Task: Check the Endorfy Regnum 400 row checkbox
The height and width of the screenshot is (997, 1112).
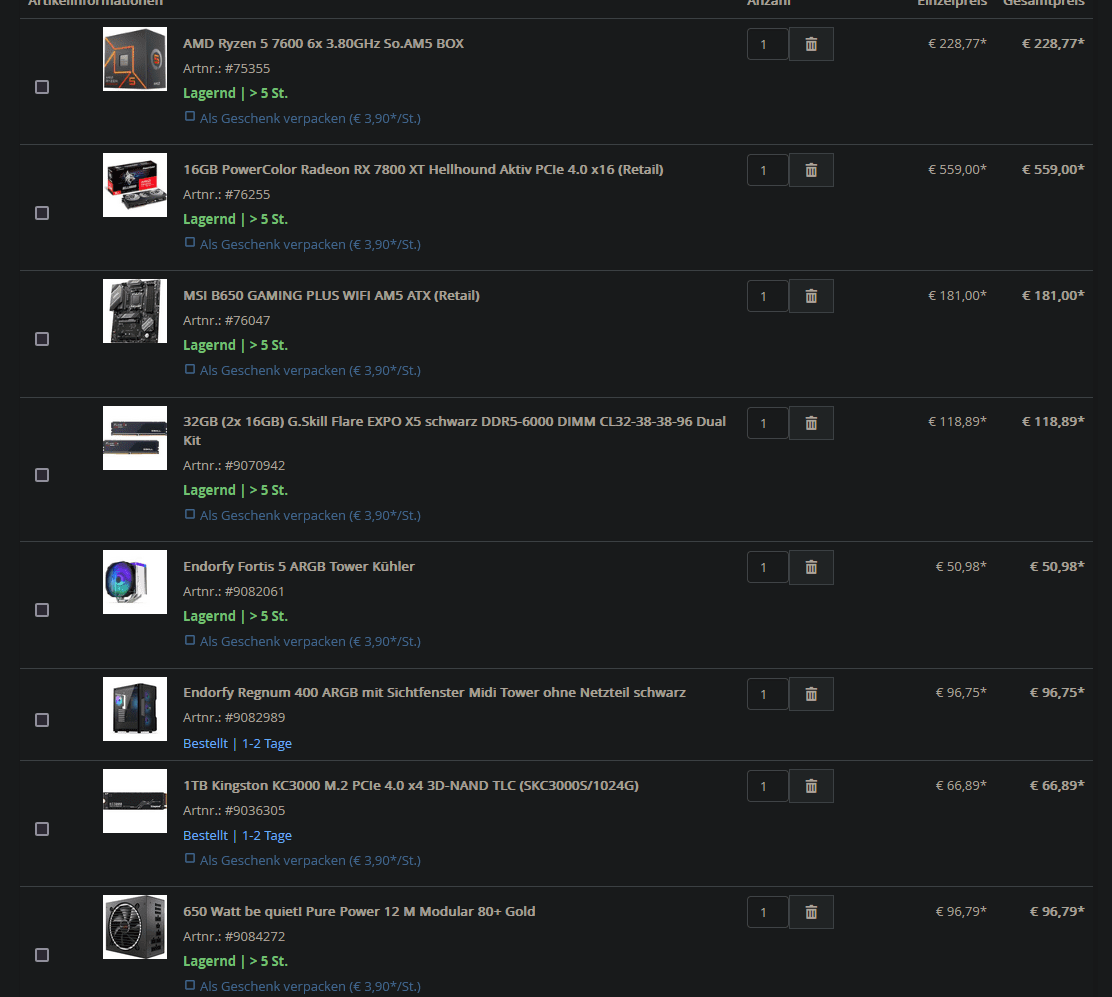Action: [42, 720]
